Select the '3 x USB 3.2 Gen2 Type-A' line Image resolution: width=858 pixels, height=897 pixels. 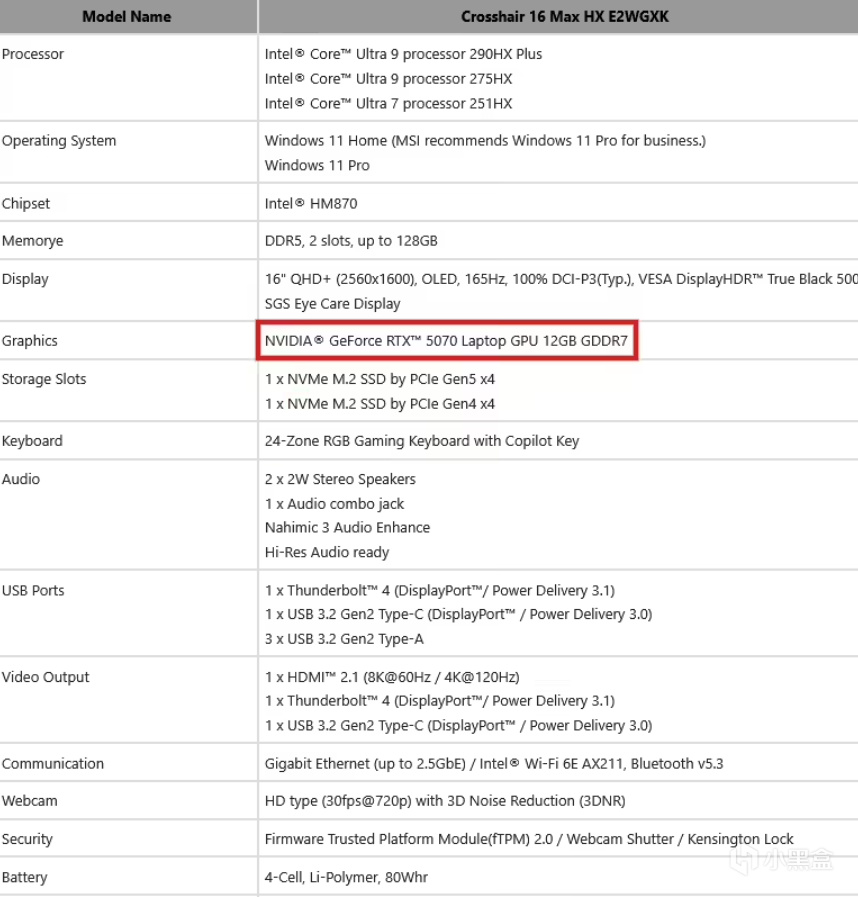pos(344,639)
